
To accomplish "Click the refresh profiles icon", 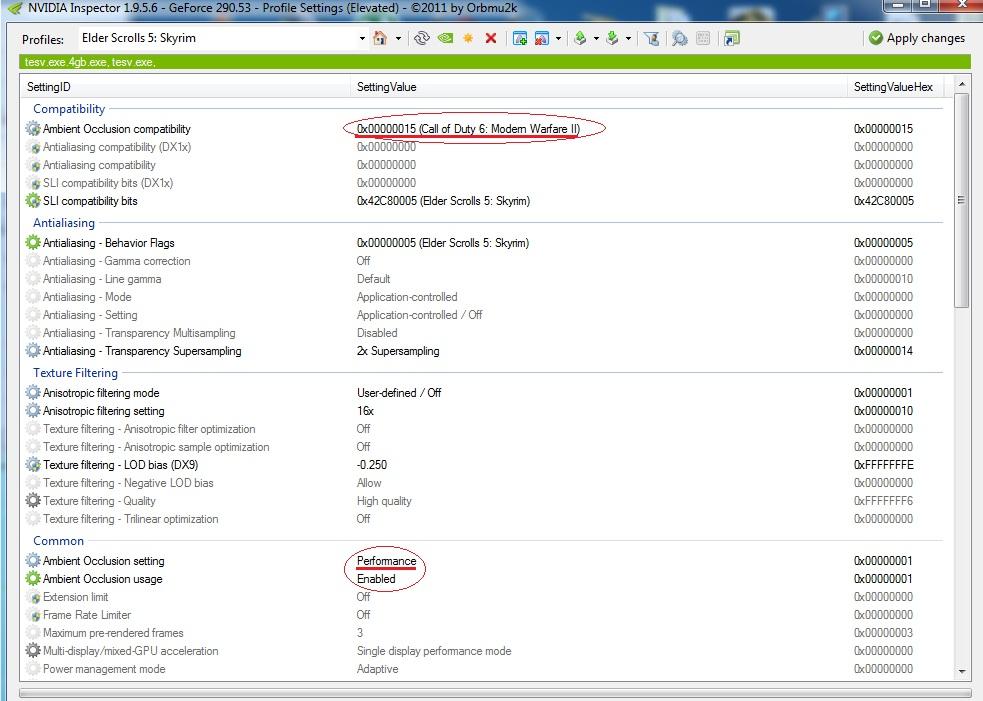I will point(421,38).
